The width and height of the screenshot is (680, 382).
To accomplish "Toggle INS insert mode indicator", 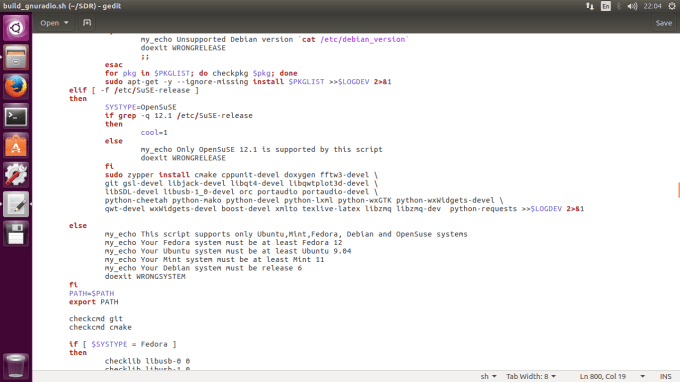I will coord(666,376).
